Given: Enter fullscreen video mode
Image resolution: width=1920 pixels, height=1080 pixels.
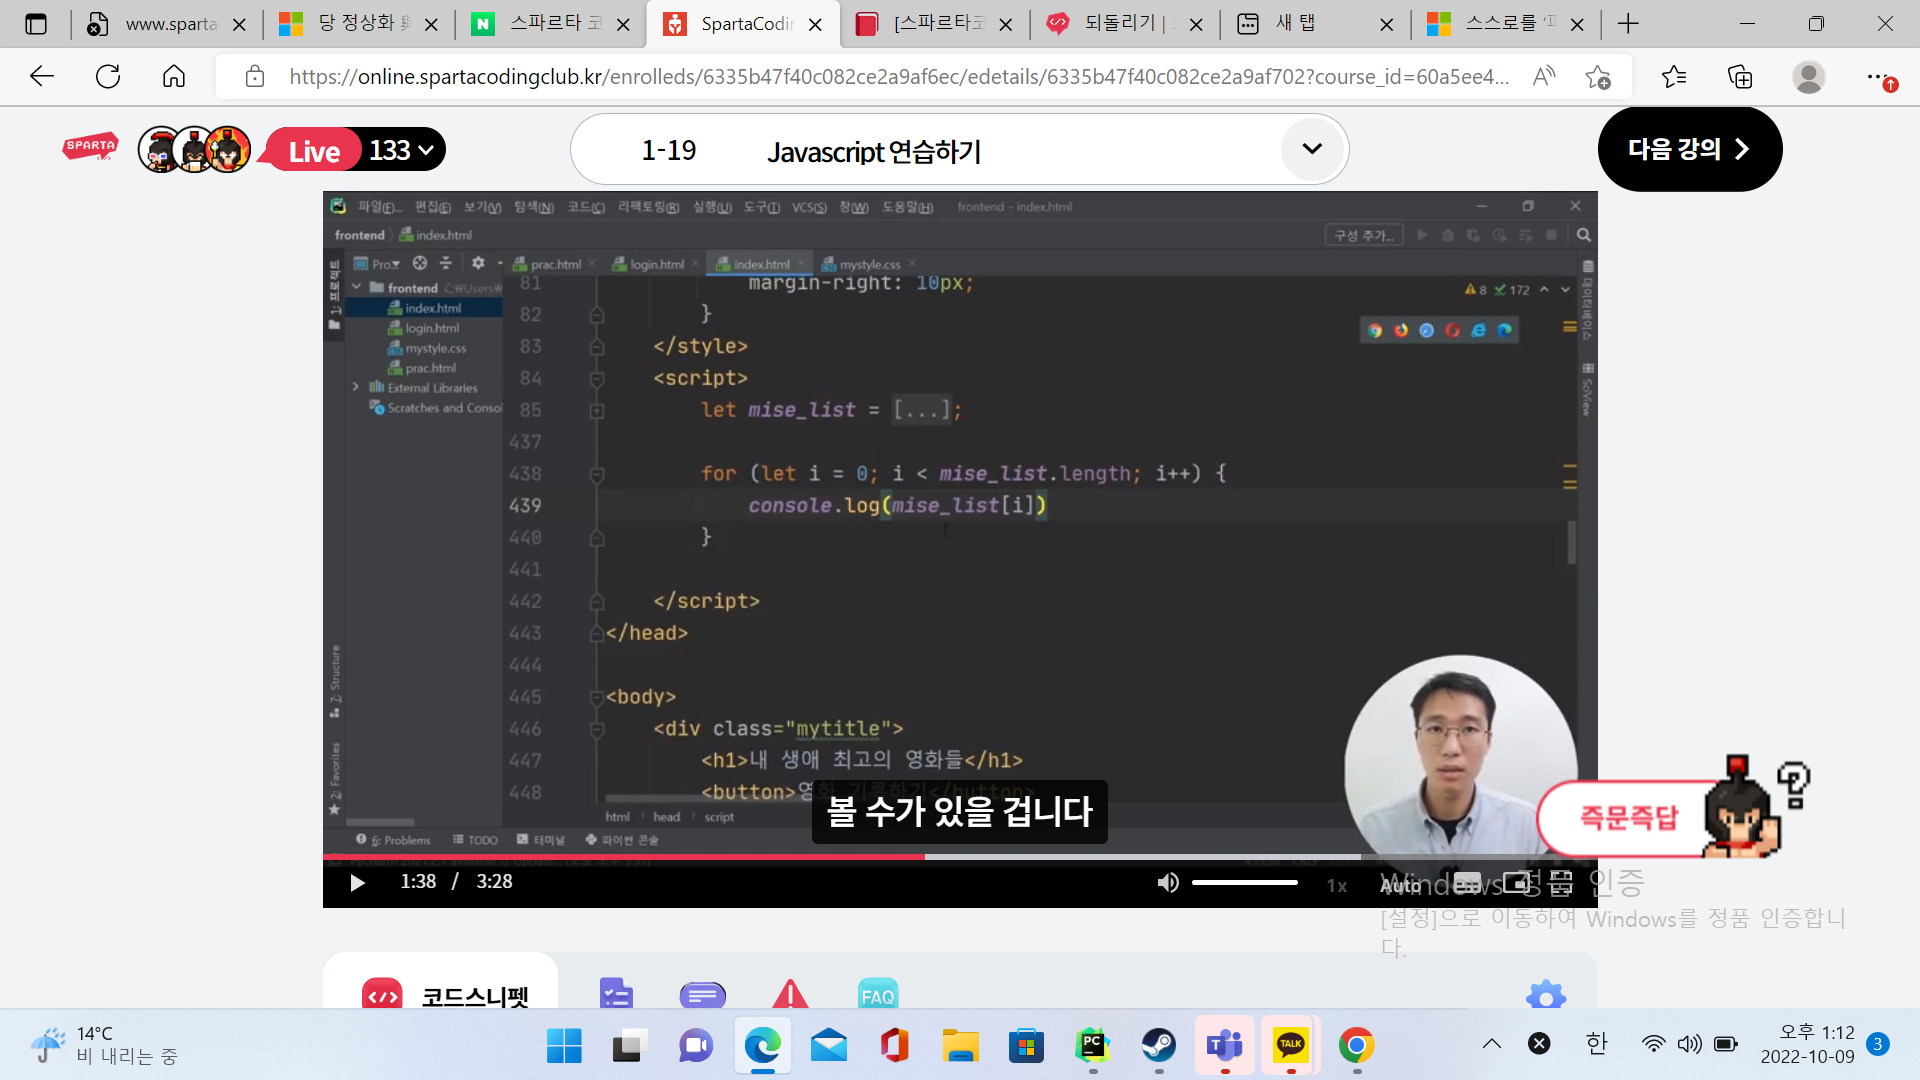Looking at the screenshot, I should (x=1561, y=883).
